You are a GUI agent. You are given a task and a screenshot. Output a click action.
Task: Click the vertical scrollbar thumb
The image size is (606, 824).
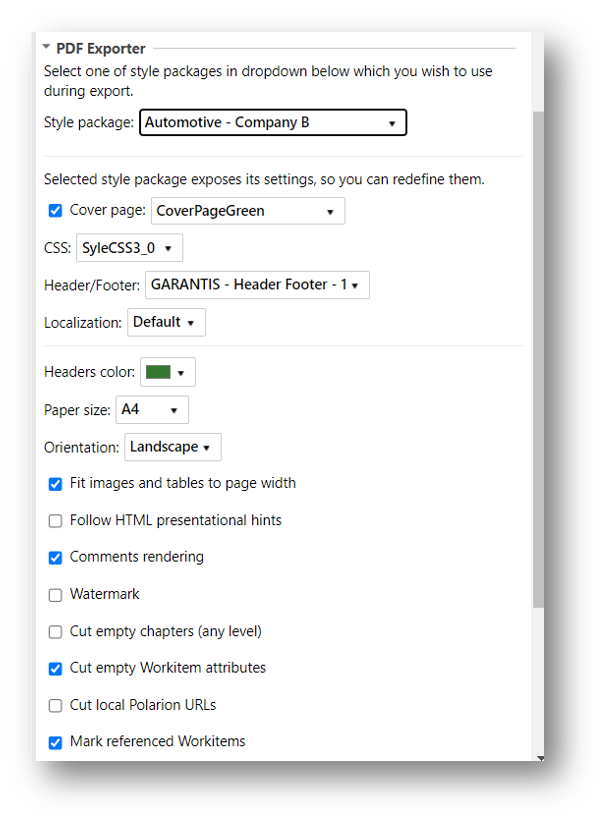(x=538, y=360)
